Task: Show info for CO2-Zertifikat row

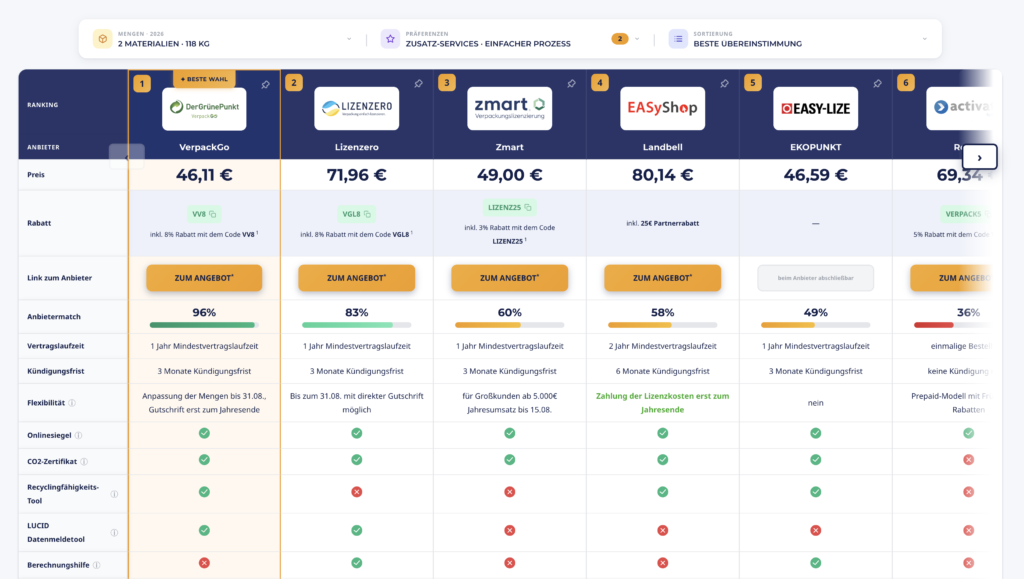Action: click(x=84, y=462)
